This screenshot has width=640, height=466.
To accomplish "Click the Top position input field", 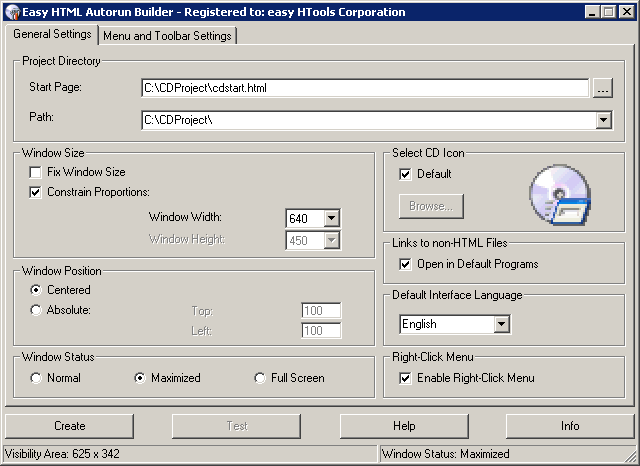I will click(321, 311).
